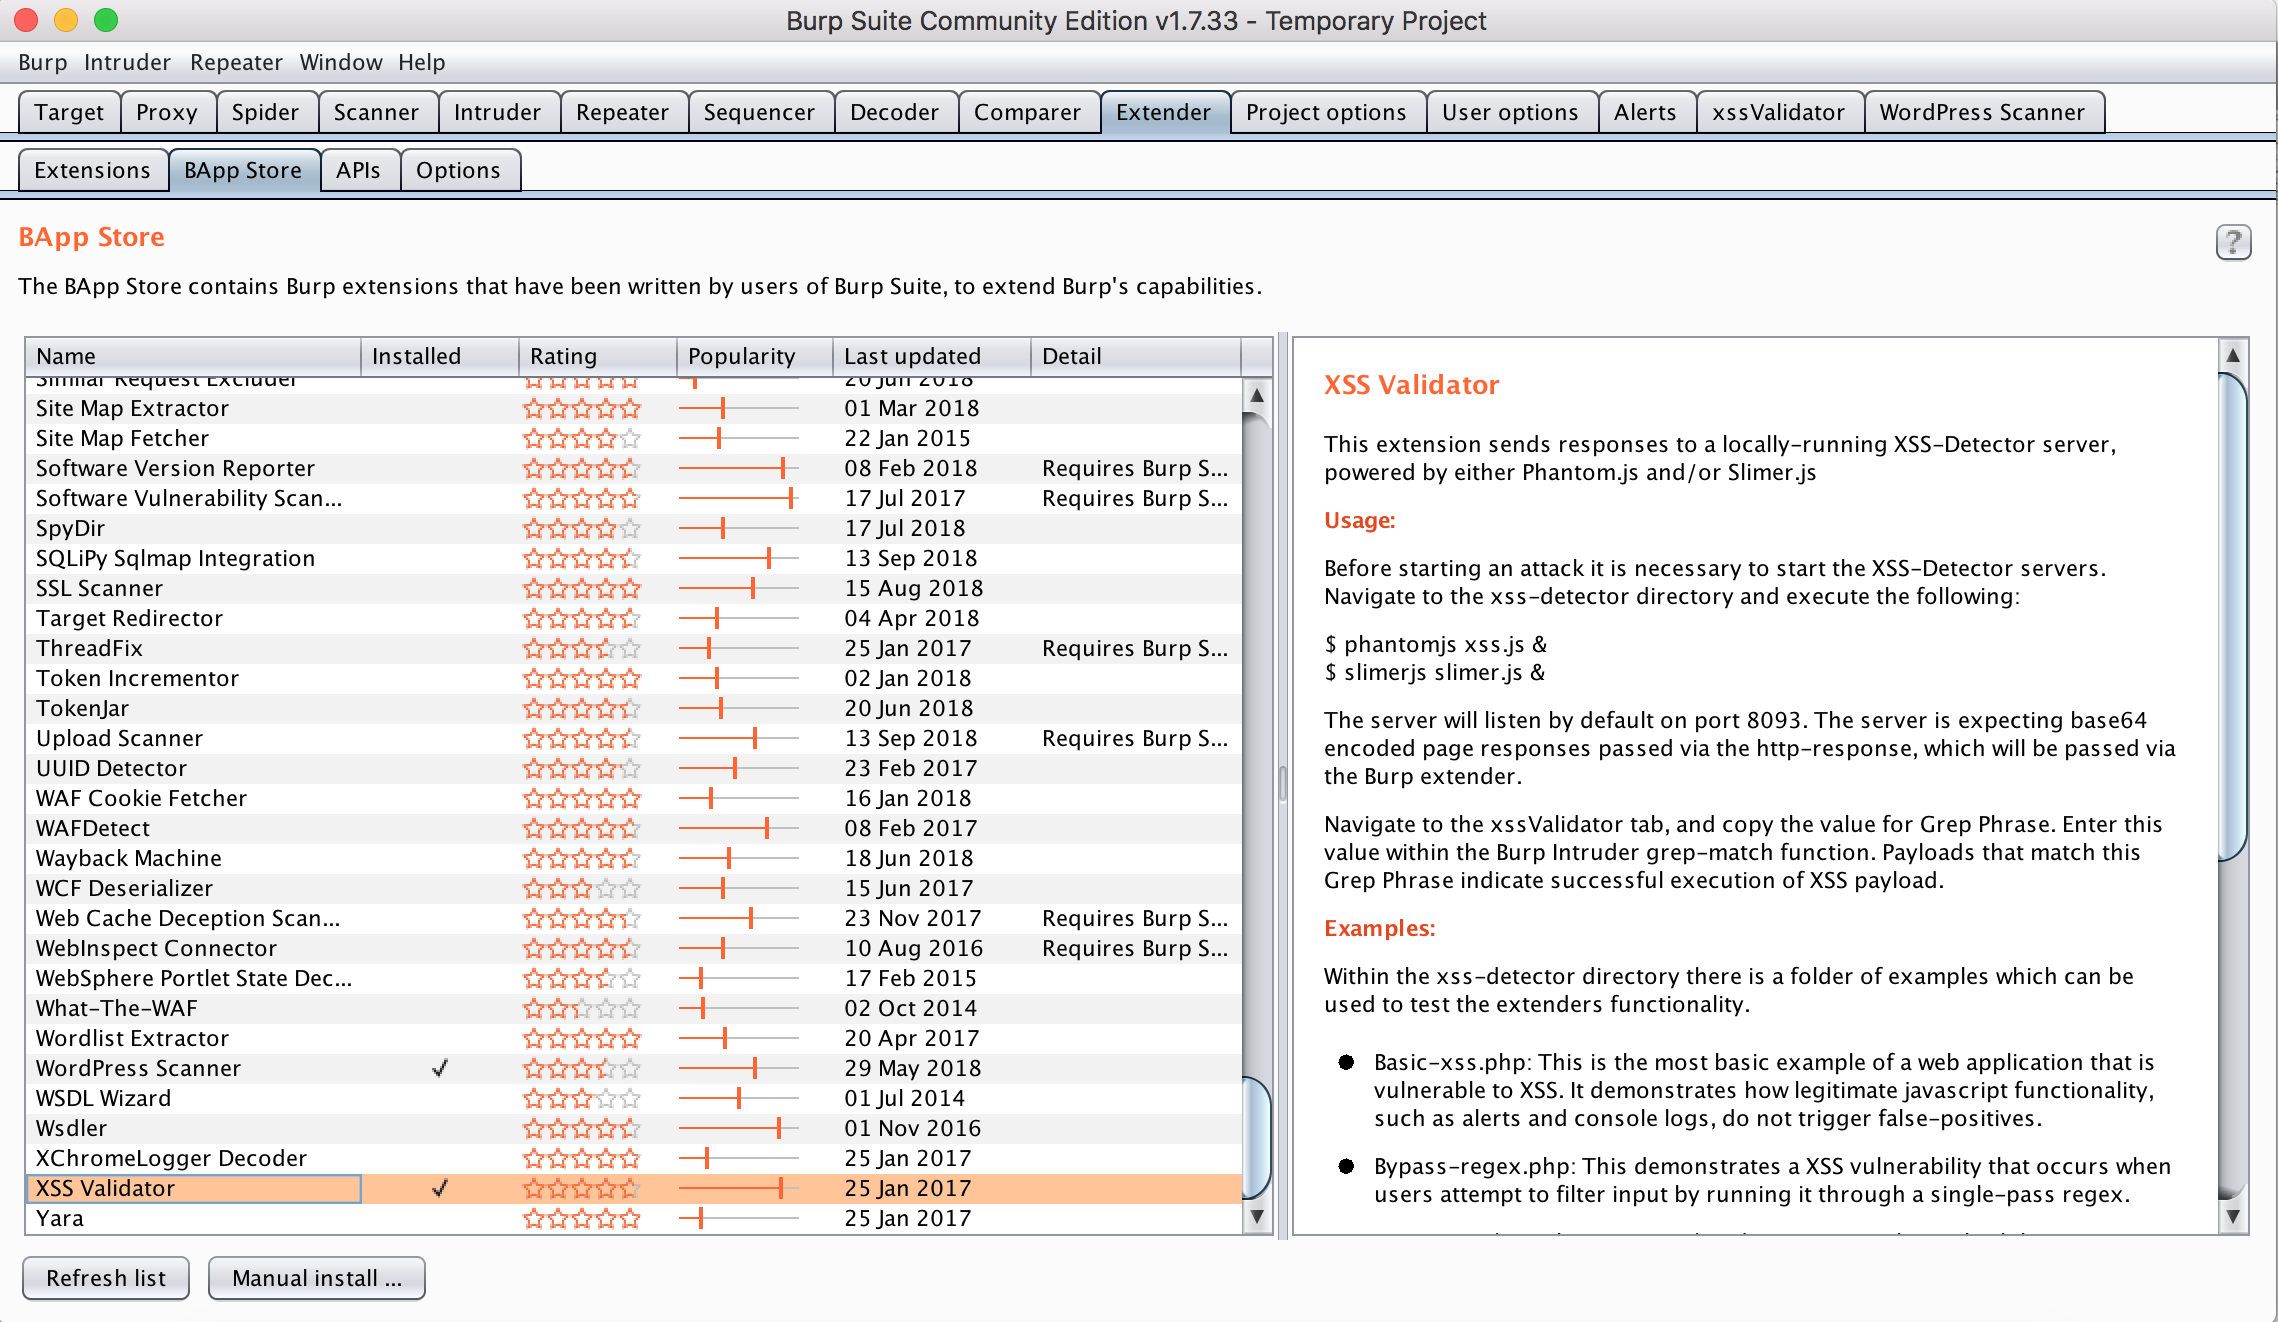Click detail pane scroll up arrow
The width and height of the screenshot is (2278, 1322).
click(2232, 355)
